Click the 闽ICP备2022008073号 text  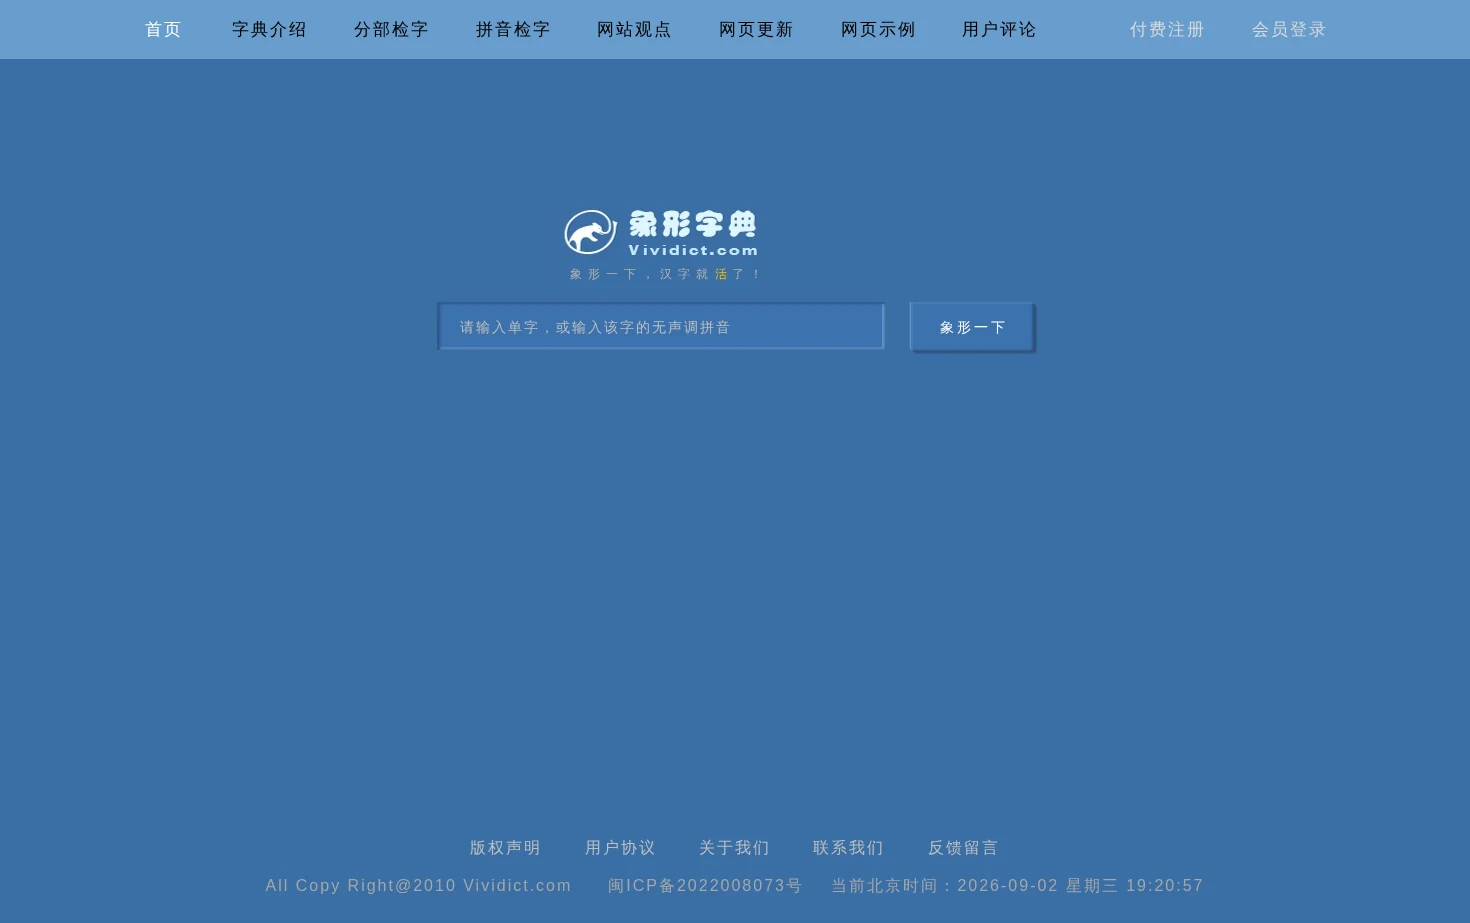coord(705,886)
